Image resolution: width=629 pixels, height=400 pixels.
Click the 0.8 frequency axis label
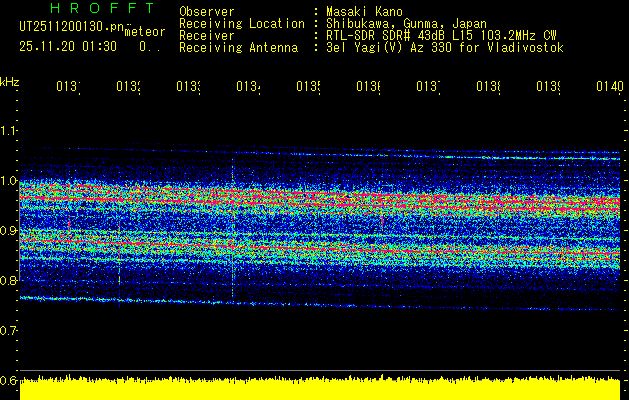pyautogui.click(x=9, y=280)
